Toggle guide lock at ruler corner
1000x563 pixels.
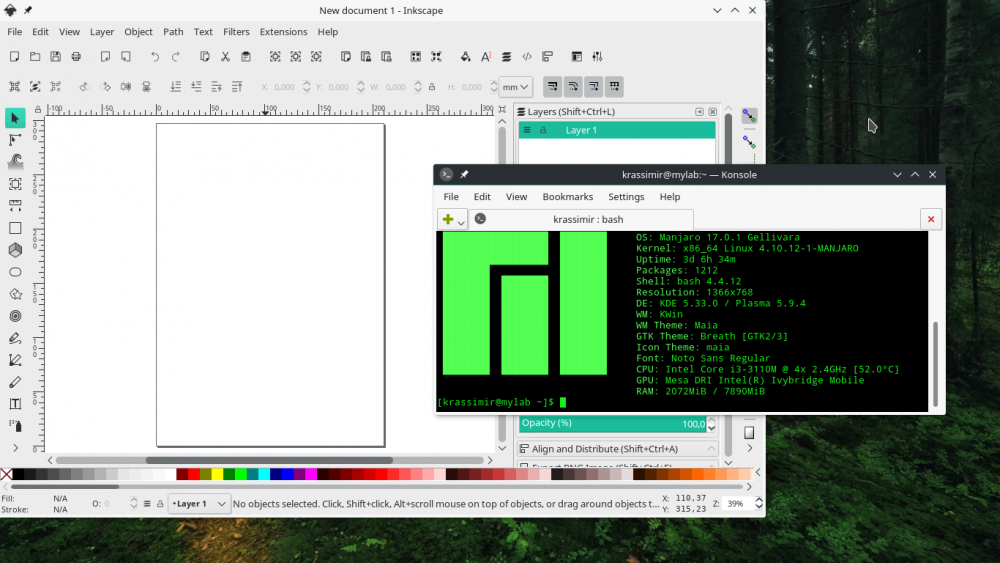tap(38, 110)
